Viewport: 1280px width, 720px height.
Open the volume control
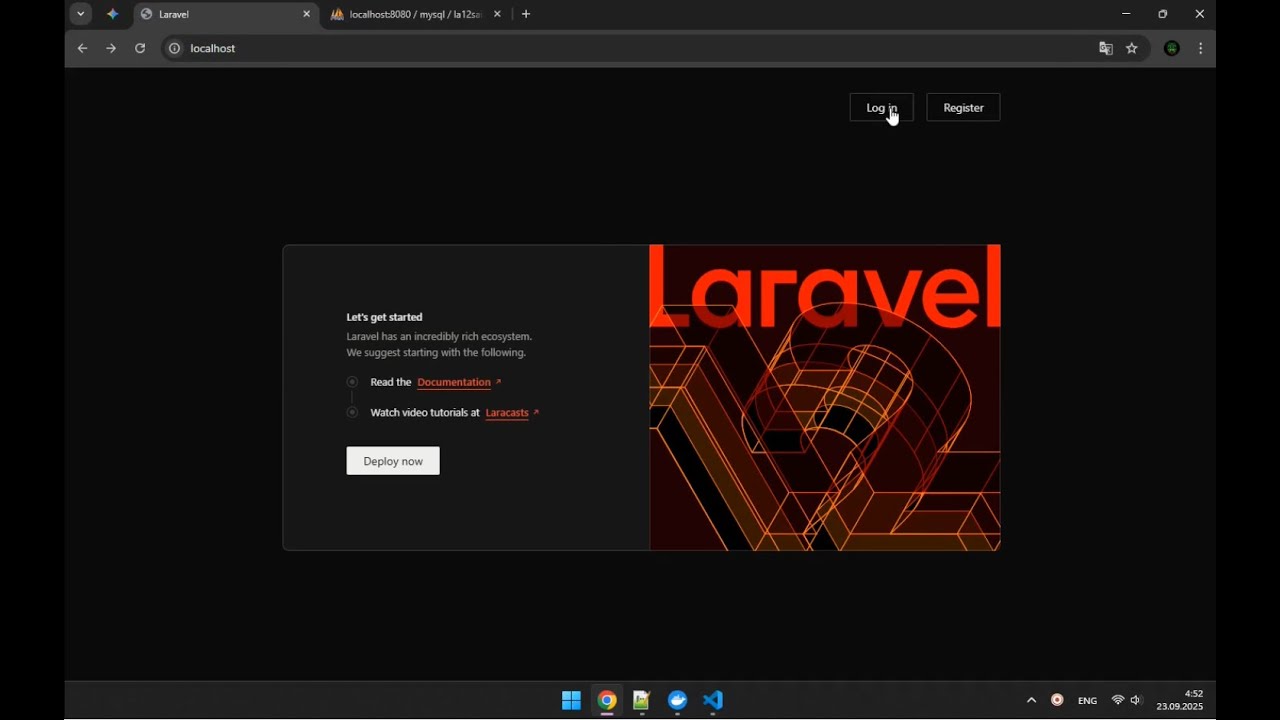[x=1136, y=700]
